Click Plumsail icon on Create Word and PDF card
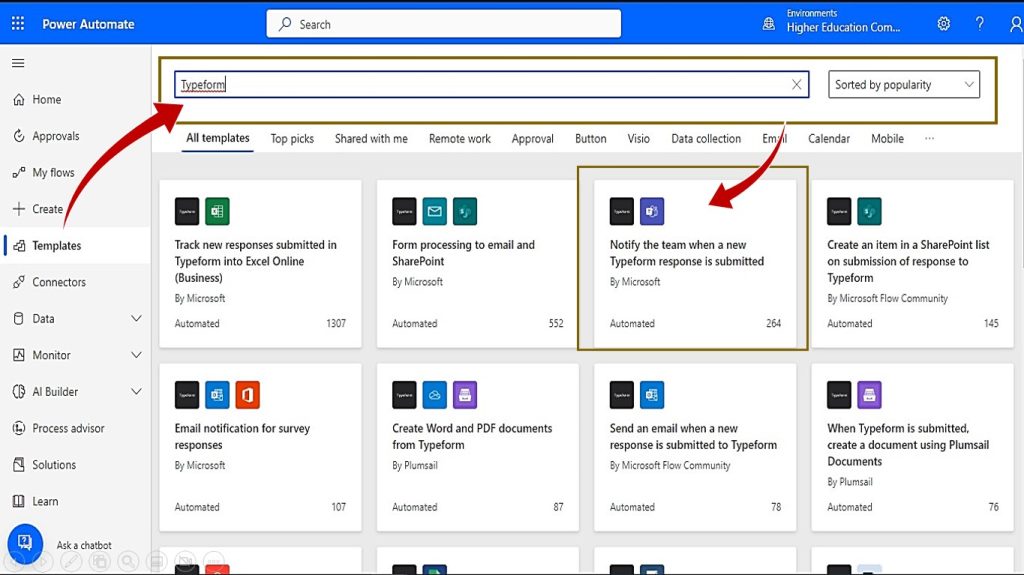Viewport: 1024px width, 575px height. pos(464,395)
